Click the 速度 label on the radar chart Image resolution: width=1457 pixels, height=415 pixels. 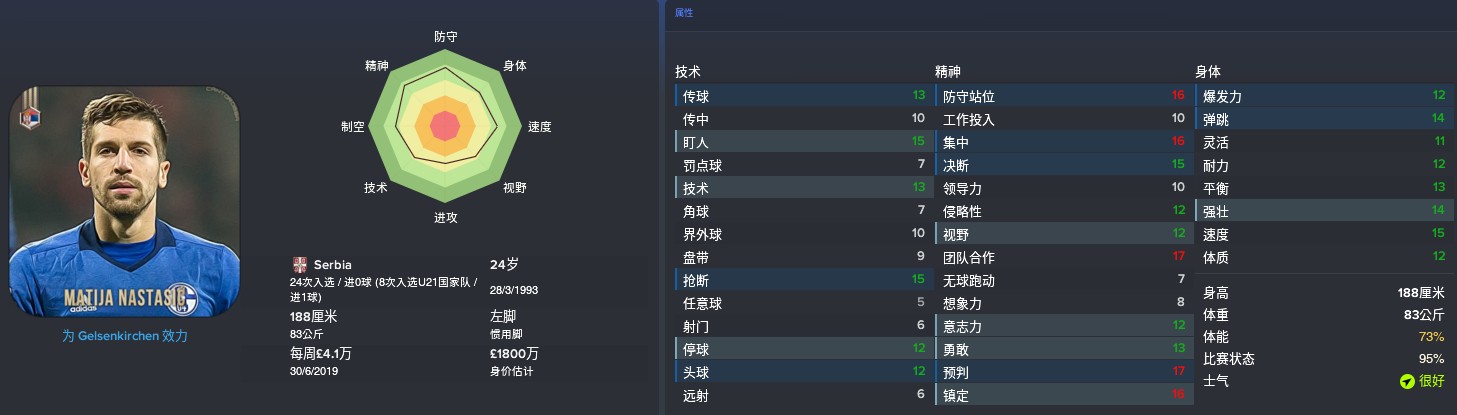coord(540,127)
